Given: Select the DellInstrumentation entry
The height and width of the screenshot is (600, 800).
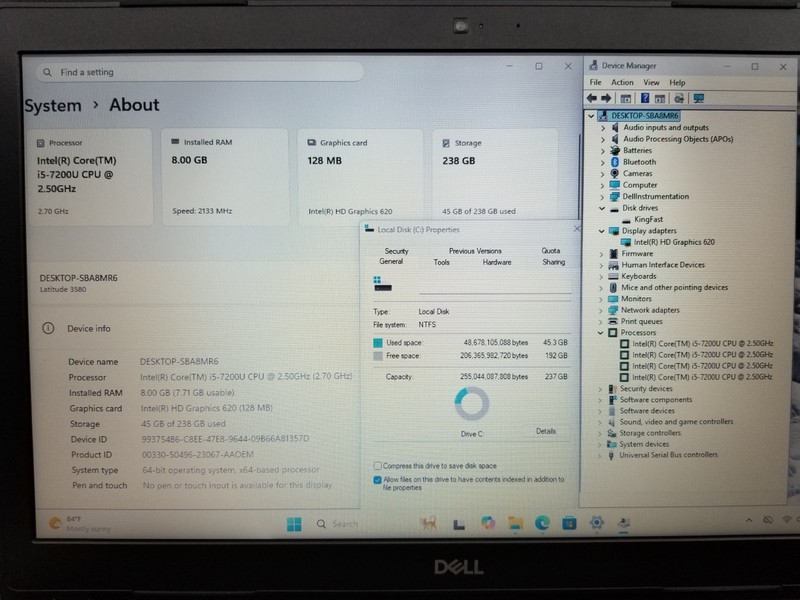Looking at the screenshot, I should 656,196.
